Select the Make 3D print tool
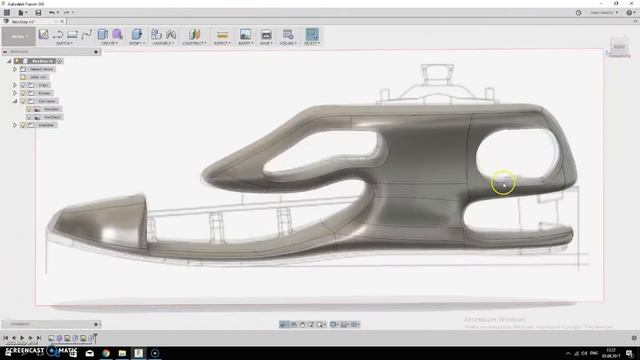The width and height of the screenshot is (640, 360). point(266,35)
